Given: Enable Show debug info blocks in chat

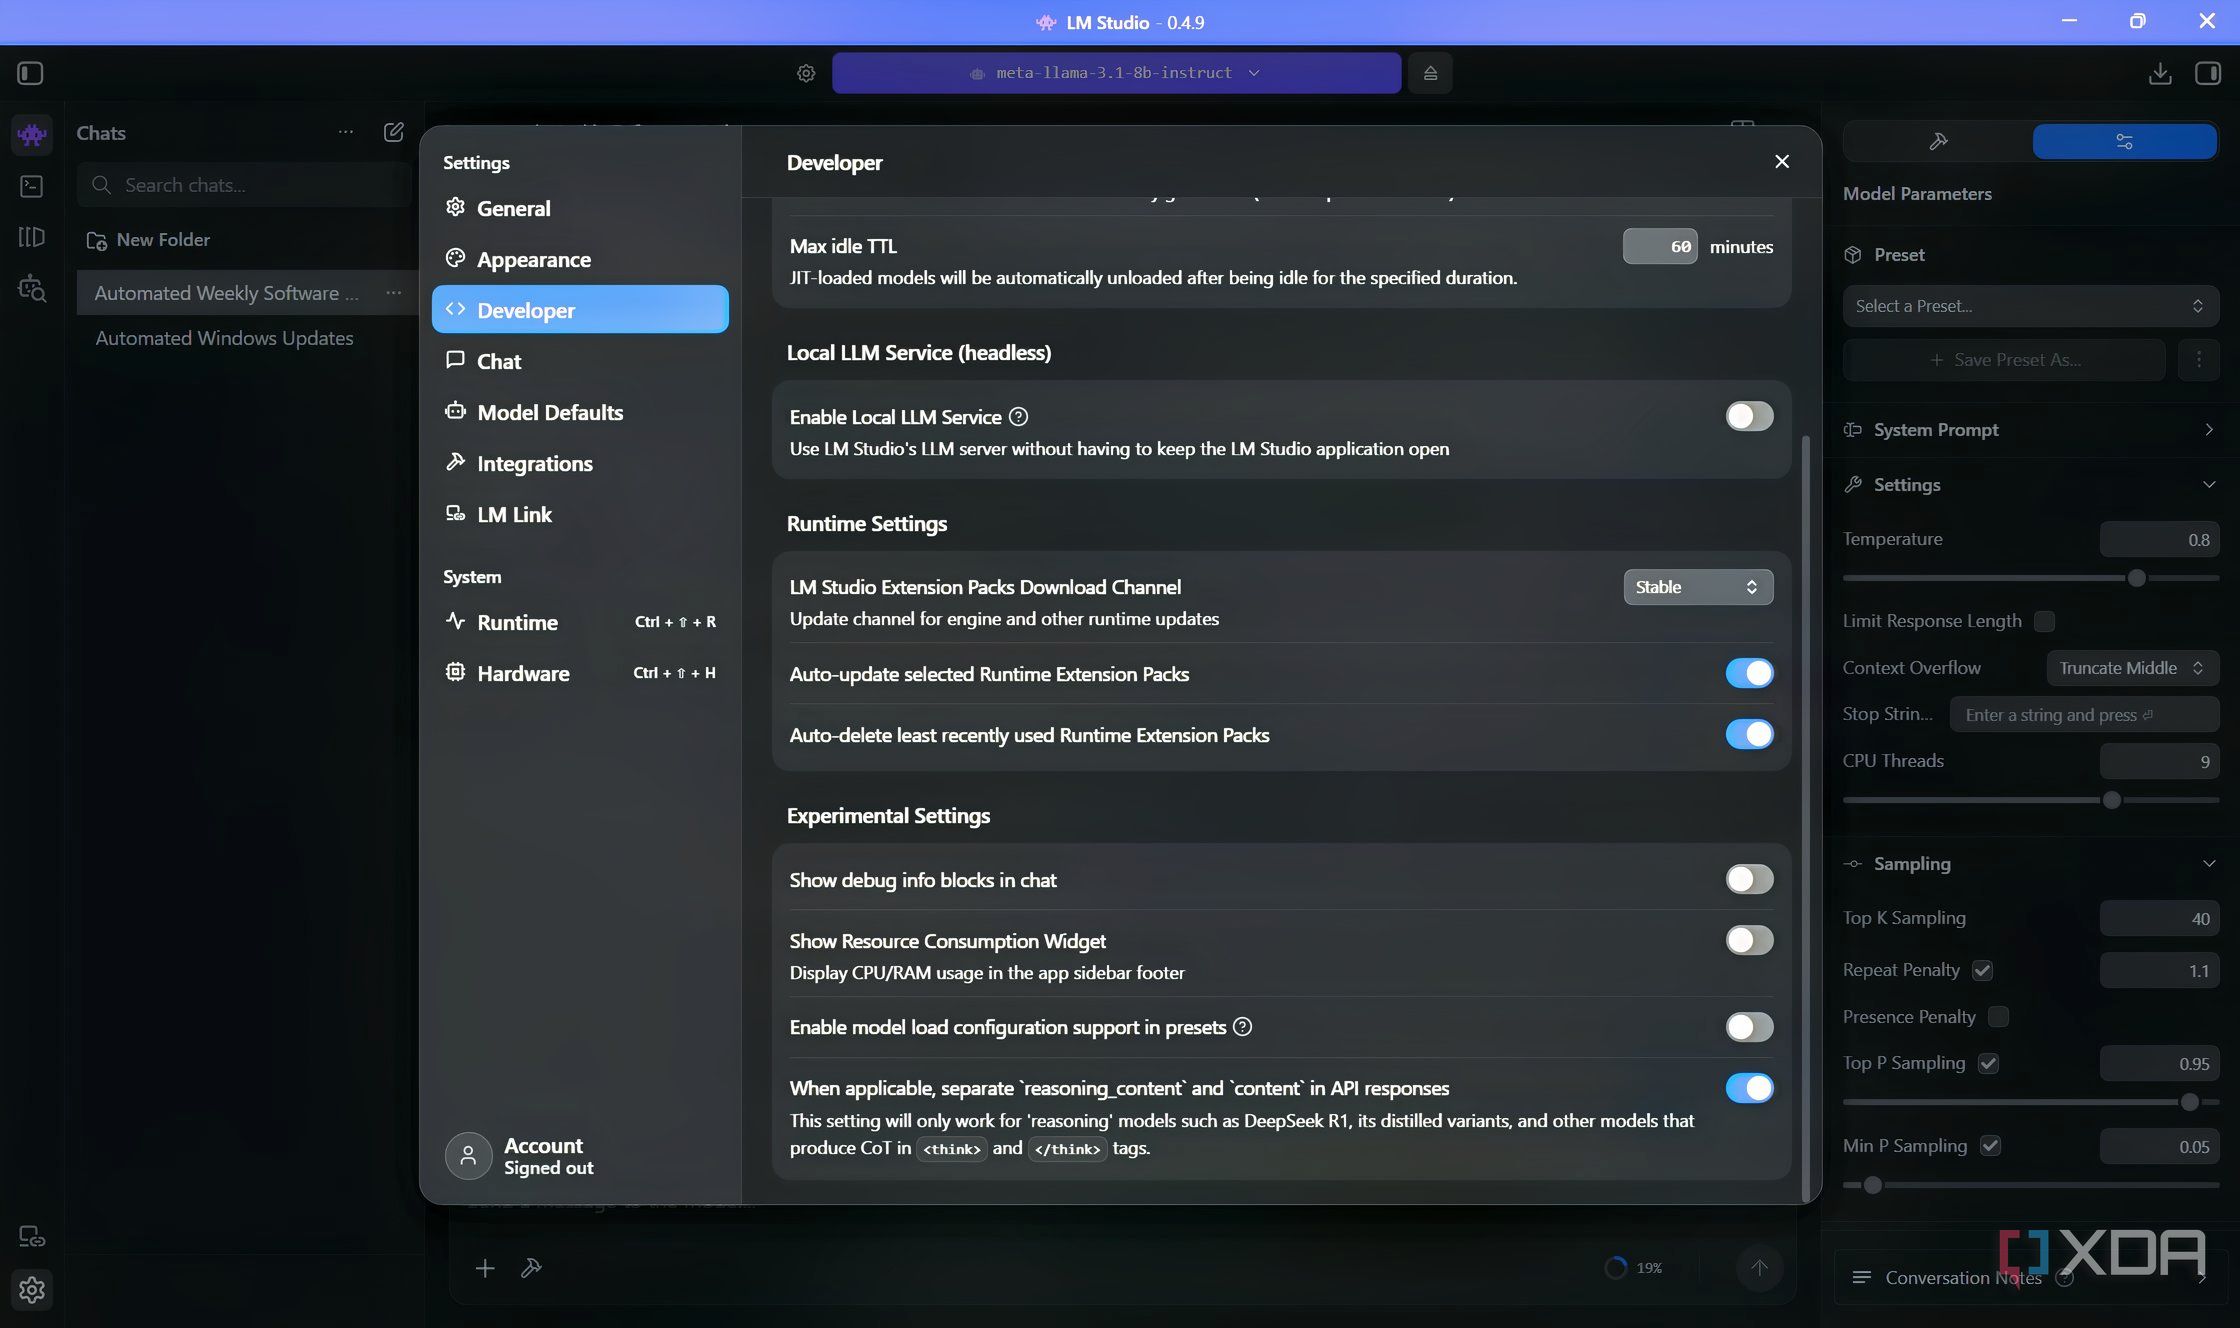Looking at the screenshot, I should pos(1749,879).
